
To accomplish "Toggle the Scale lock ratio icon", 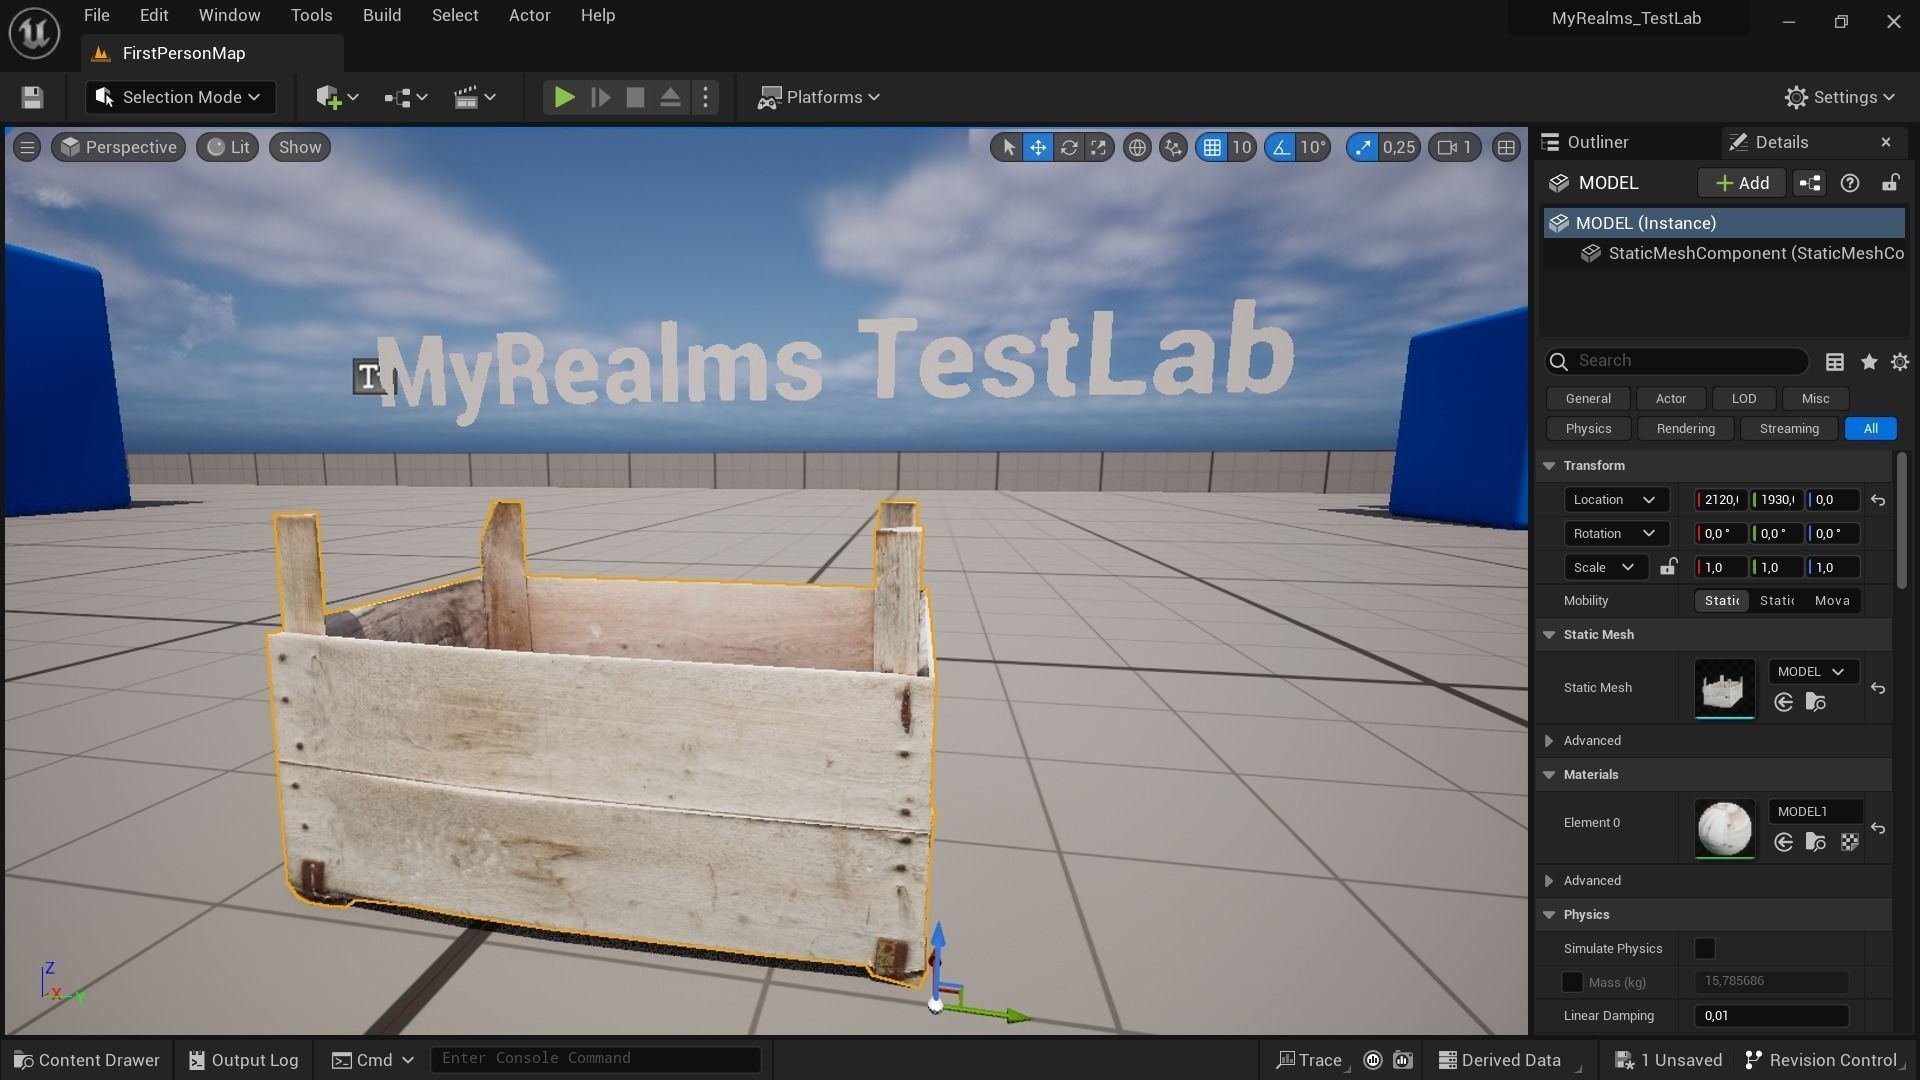I will point(1668,567).
